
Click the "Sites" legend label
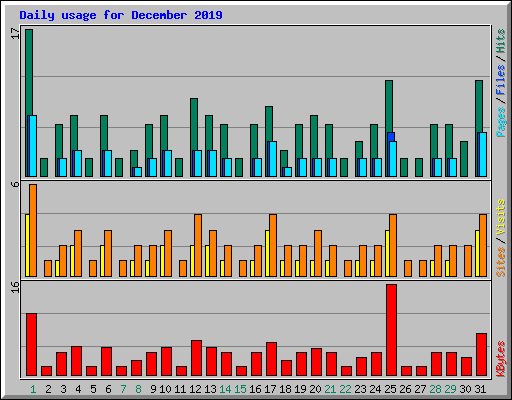(500, 262)
